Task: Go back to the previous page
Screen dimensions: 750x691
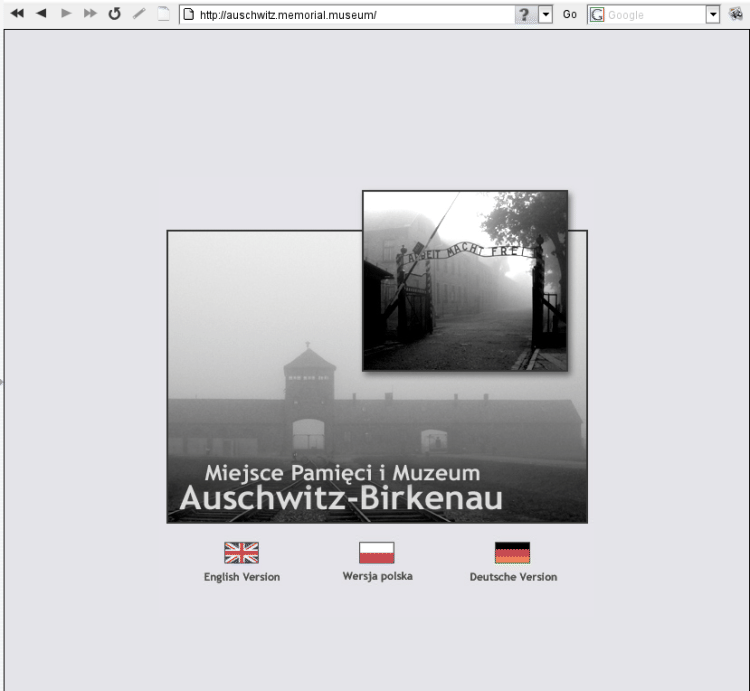Action: [41, 14]
